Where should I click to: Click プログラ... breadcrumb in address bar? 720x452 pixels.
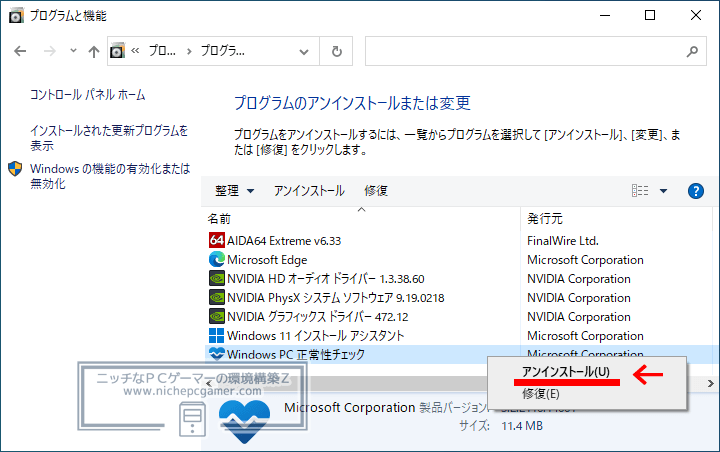[223, 51]
